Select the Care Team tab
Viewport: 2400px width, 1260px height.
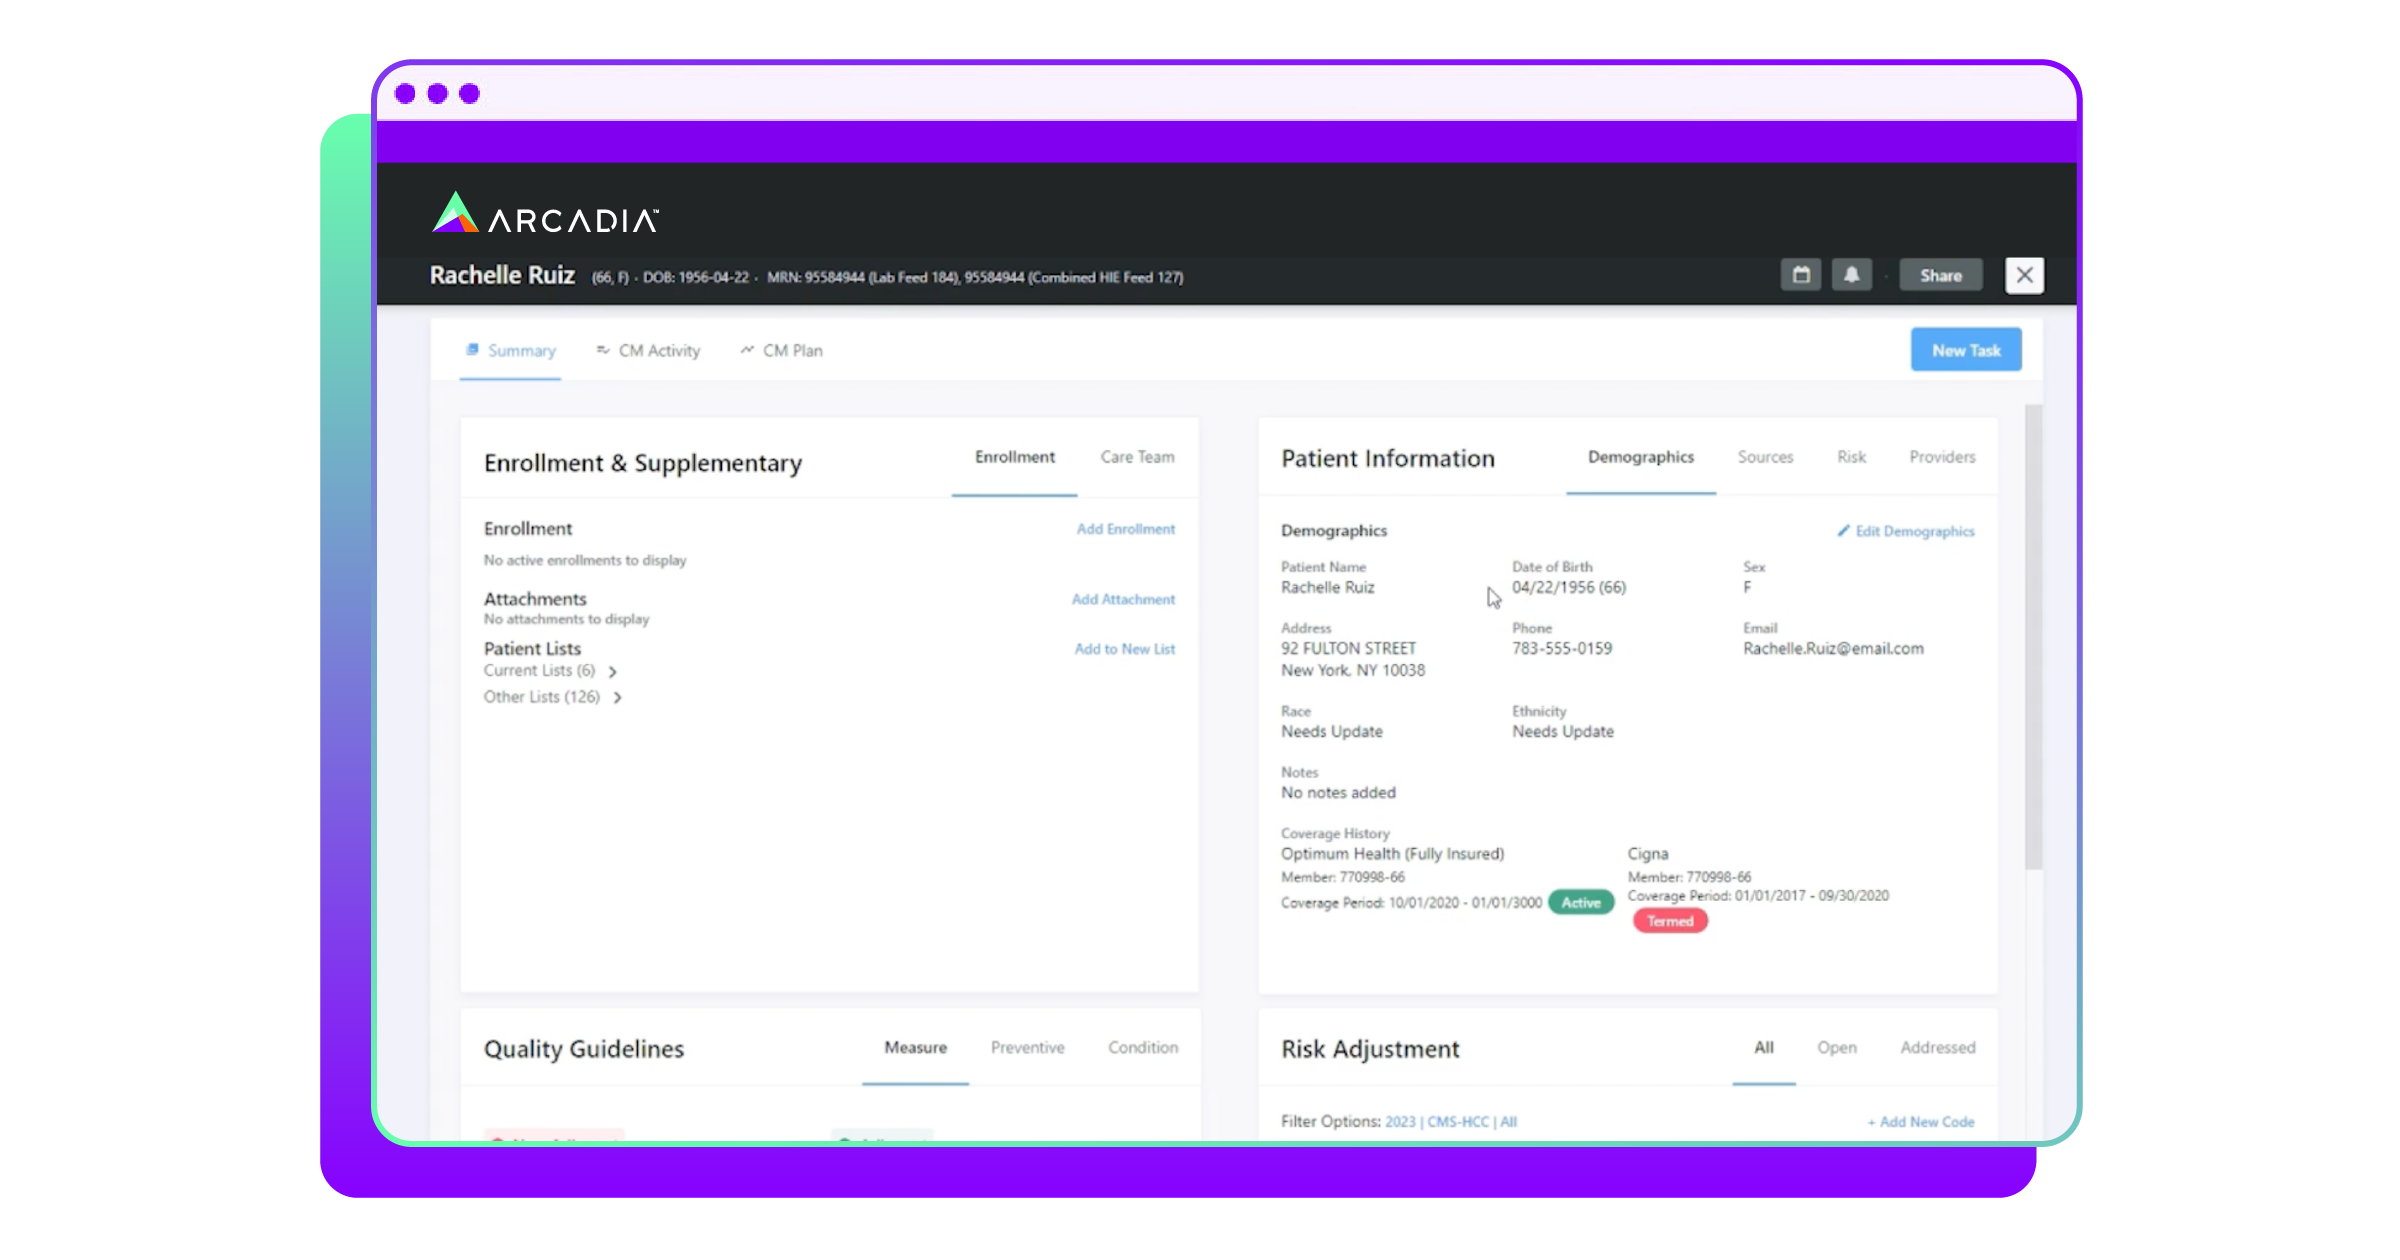click(1137, 457)
